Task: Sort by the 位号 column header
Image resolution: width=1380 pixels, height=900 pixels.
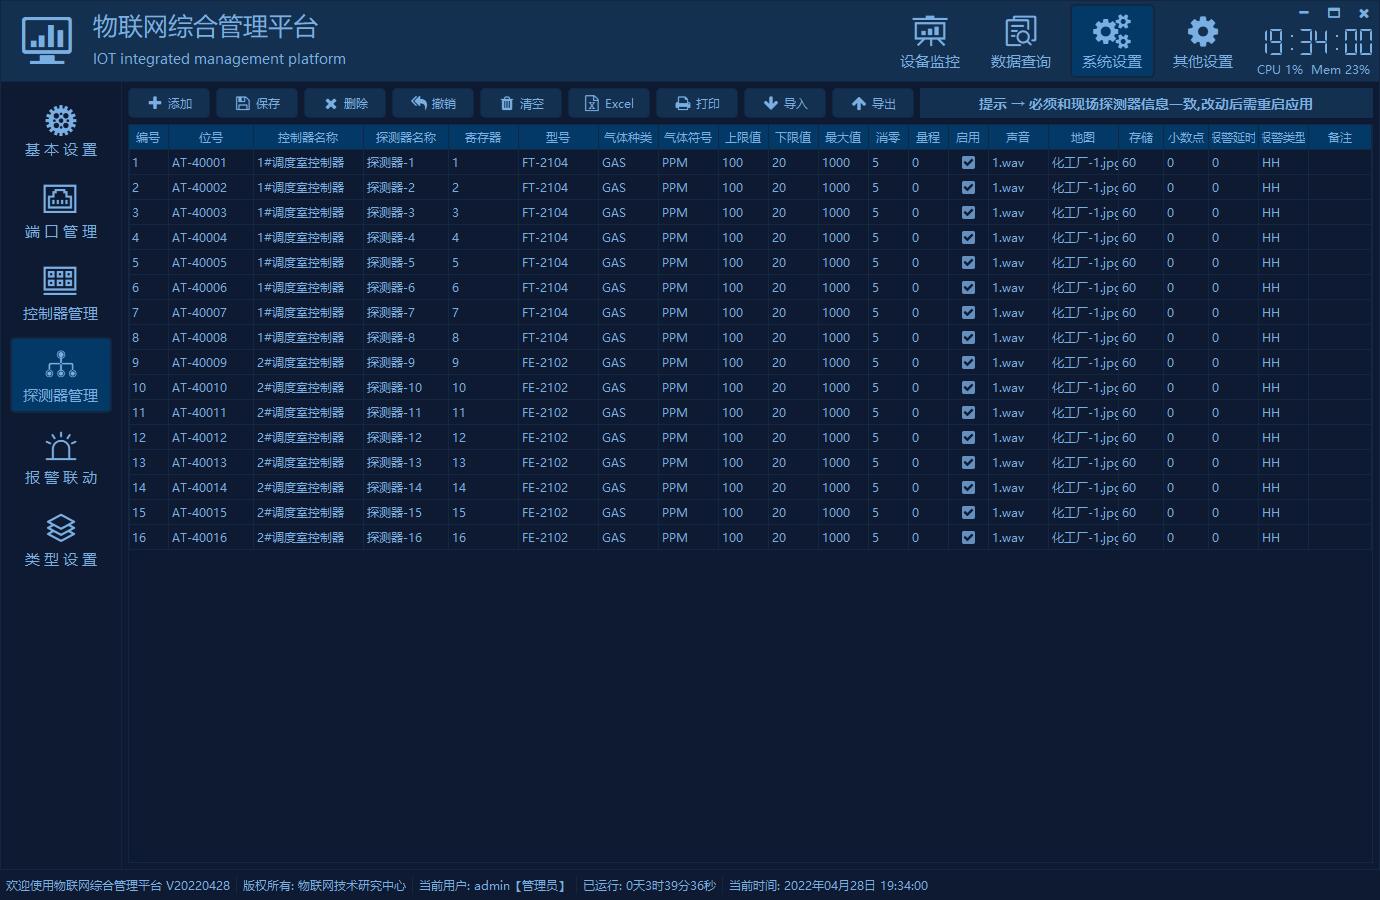Action: tap(210, 137)
